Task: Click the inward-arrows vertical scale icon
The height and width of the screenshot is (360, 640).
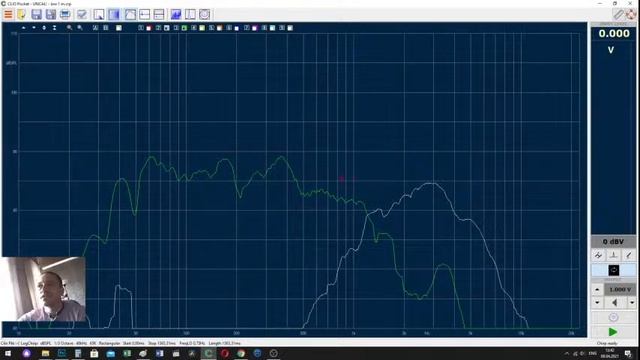Action: (x=54, y=28)
